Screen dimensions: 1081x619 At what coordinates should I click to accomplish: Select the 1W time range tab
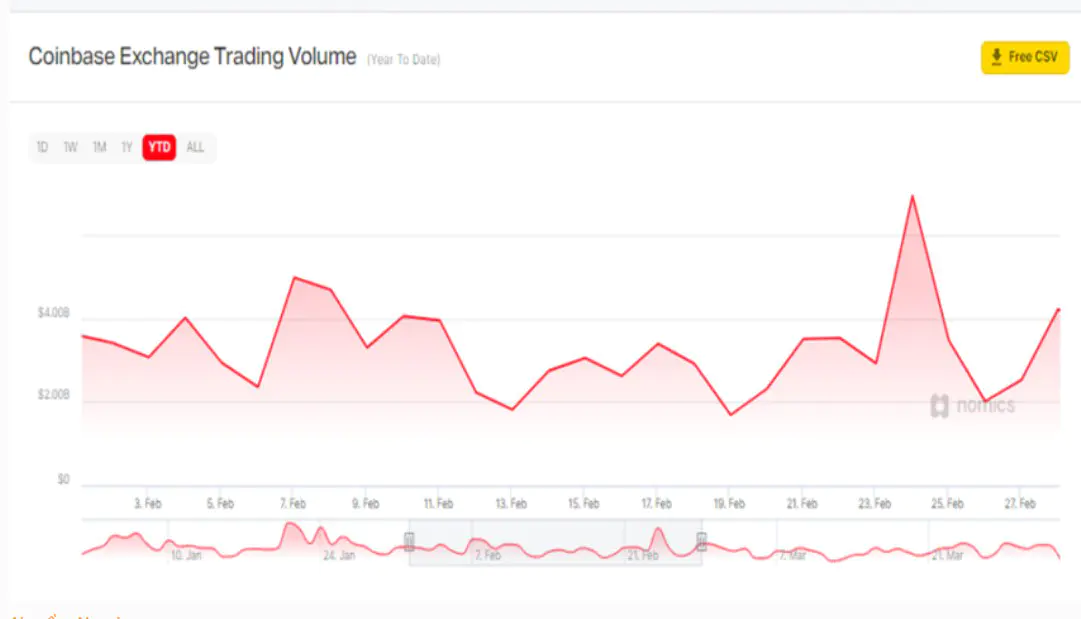click(x=70, y=147)
